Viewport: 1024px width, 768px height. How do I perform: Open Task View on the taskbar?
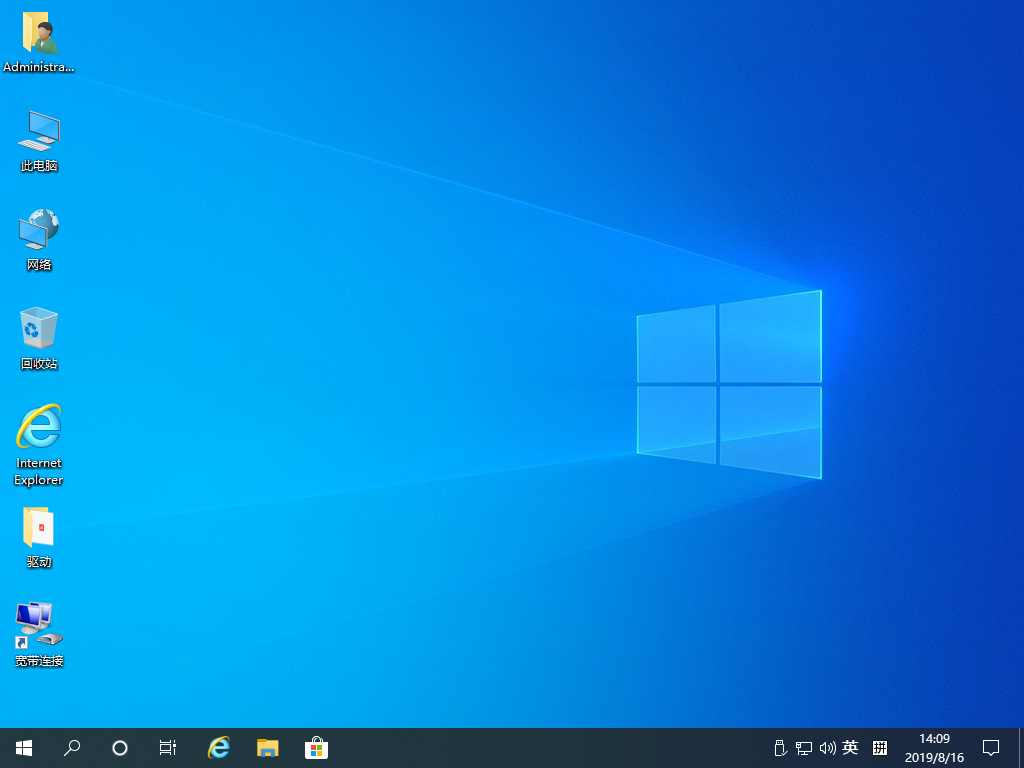(x=167, y=747)
